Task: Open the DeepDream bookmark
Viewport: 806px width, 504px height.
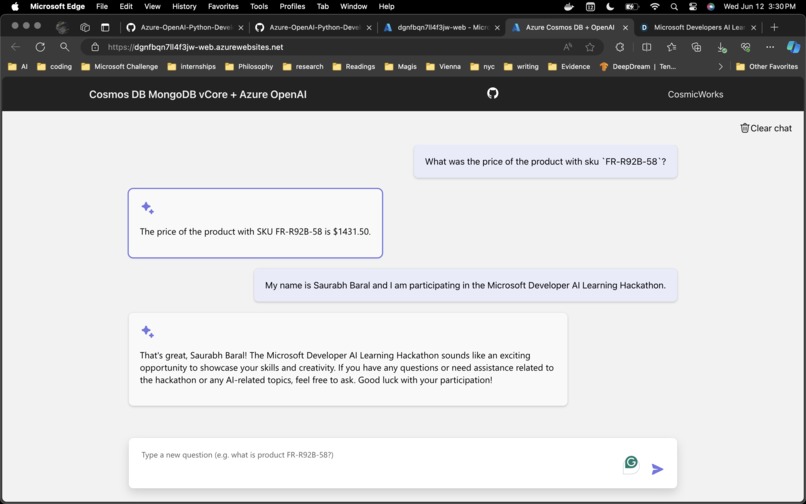Action: [x=638, y=66]
